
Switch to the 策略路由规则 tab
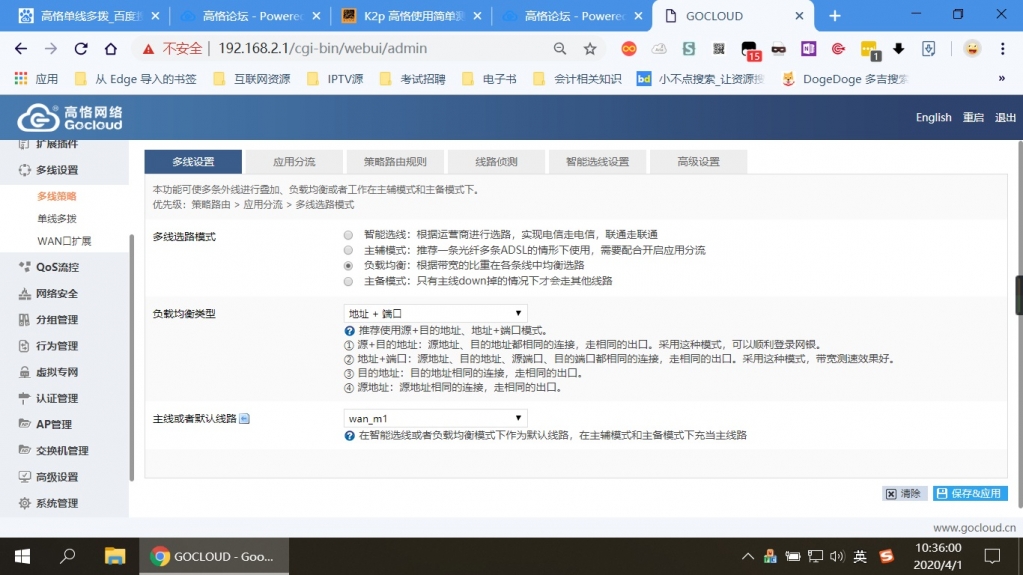pyautogui.click(x=395, y=162)
